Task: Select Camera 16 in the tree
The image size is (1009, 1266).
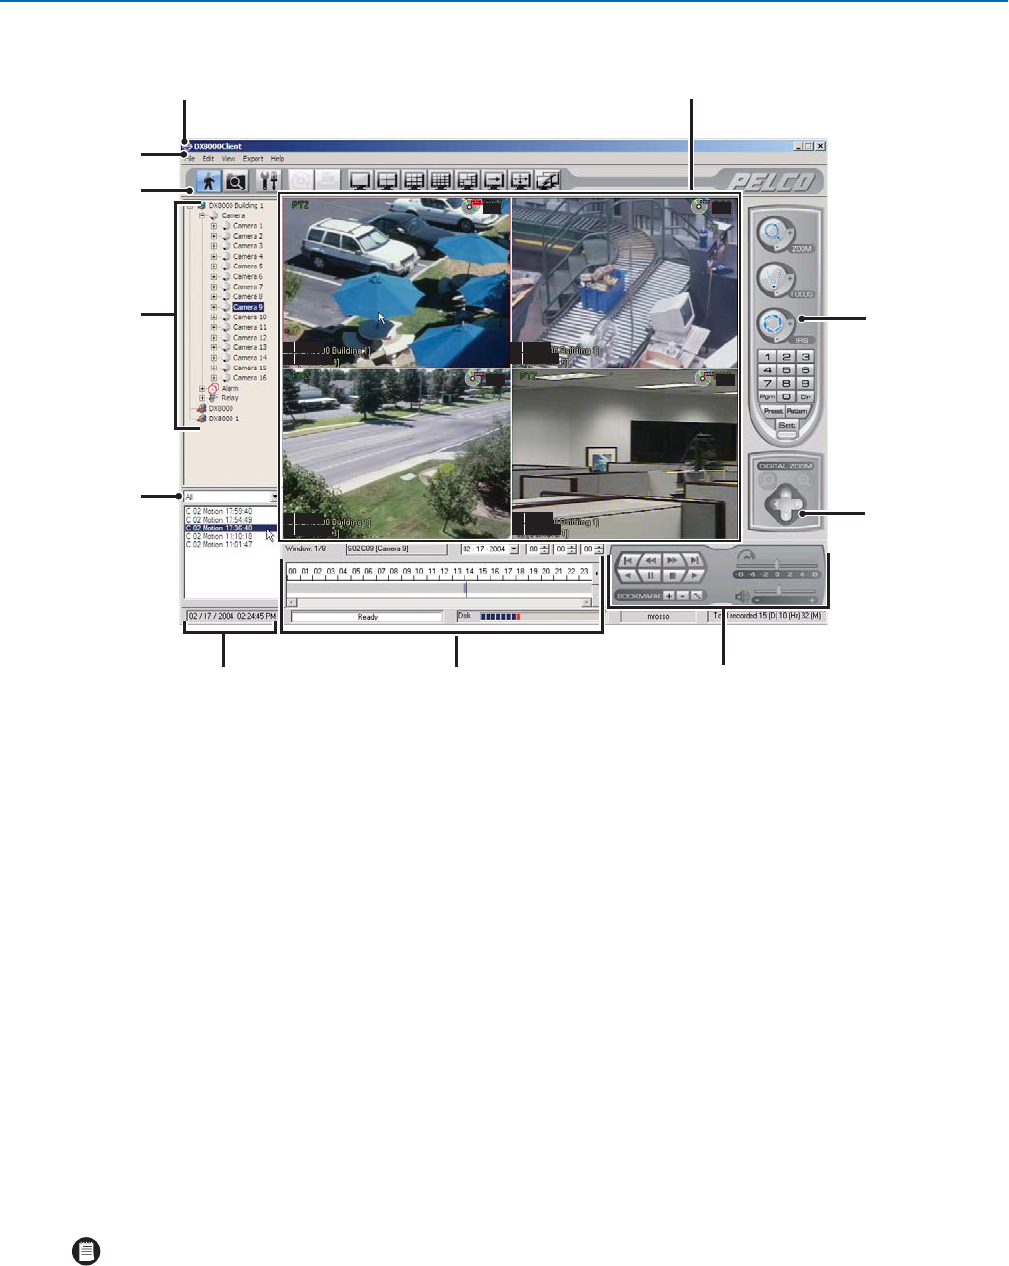Action: tap(250, 378)
